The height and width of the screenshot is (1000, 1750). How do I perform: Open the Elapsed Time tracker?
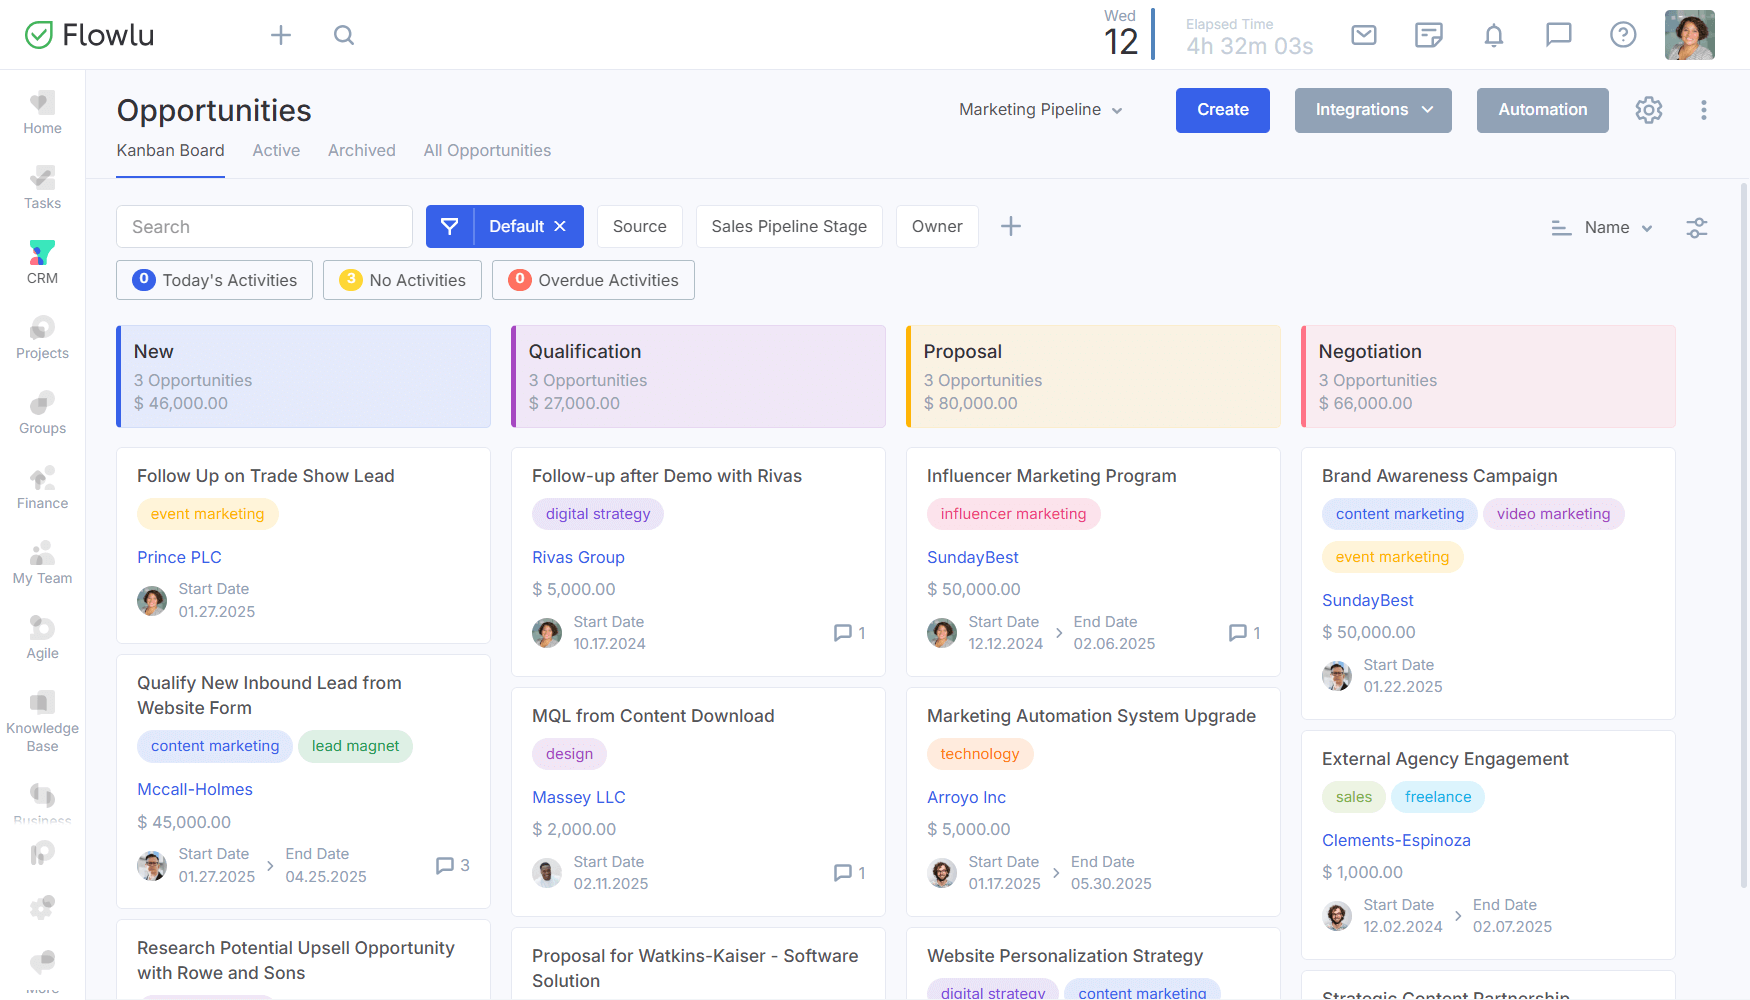[x=1249, y=37]
